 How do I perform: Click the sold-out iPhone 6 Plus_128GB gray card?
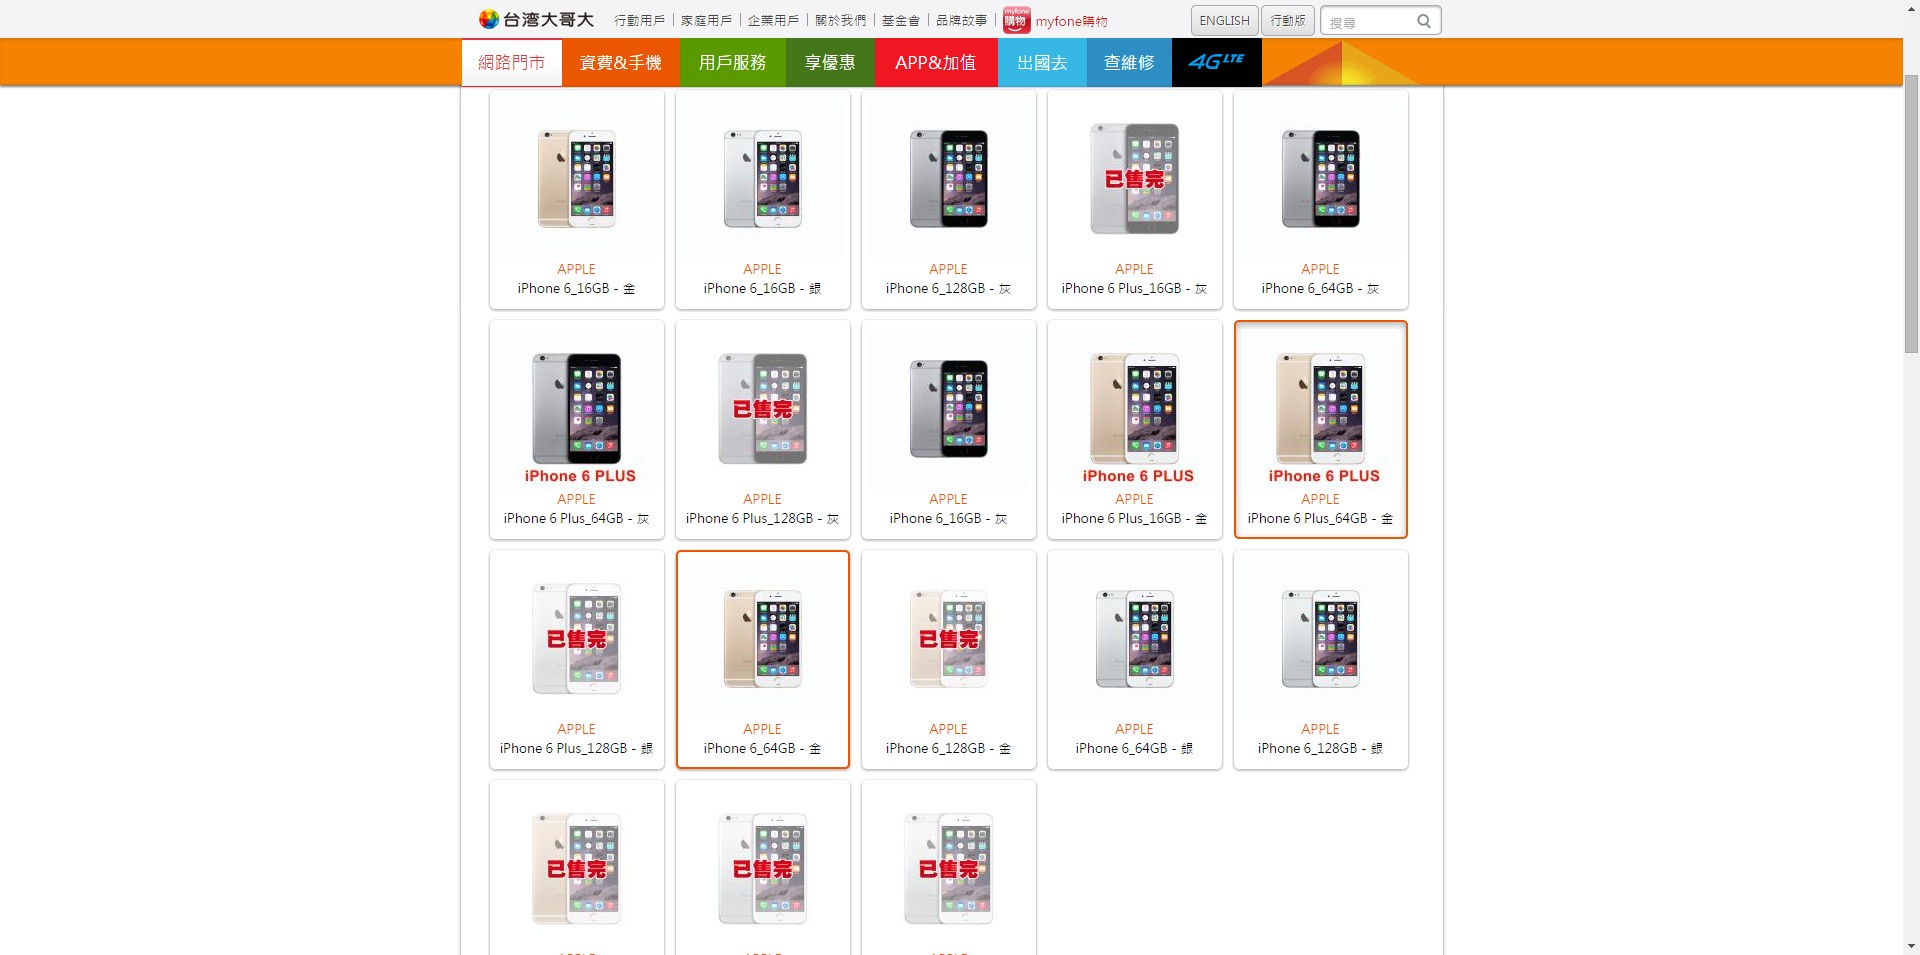click(763, 429)
